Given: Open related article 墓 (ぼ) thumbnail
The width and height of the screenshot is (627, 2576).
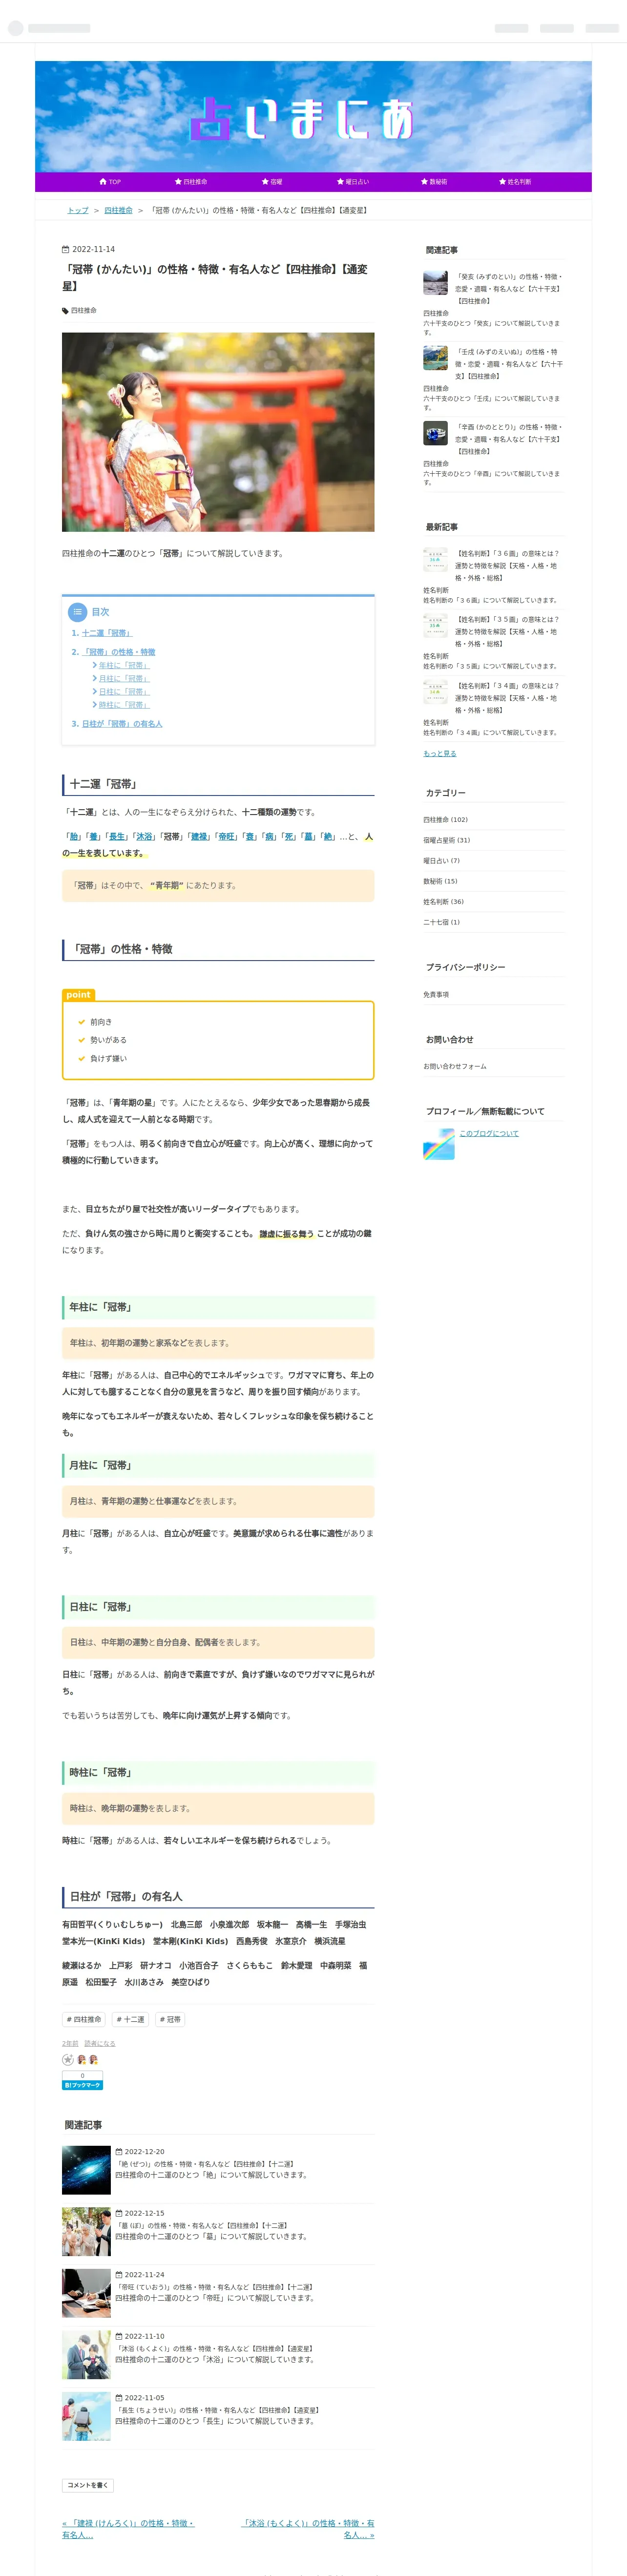Looking at the screenshot, I should [x=86, y=2232].
